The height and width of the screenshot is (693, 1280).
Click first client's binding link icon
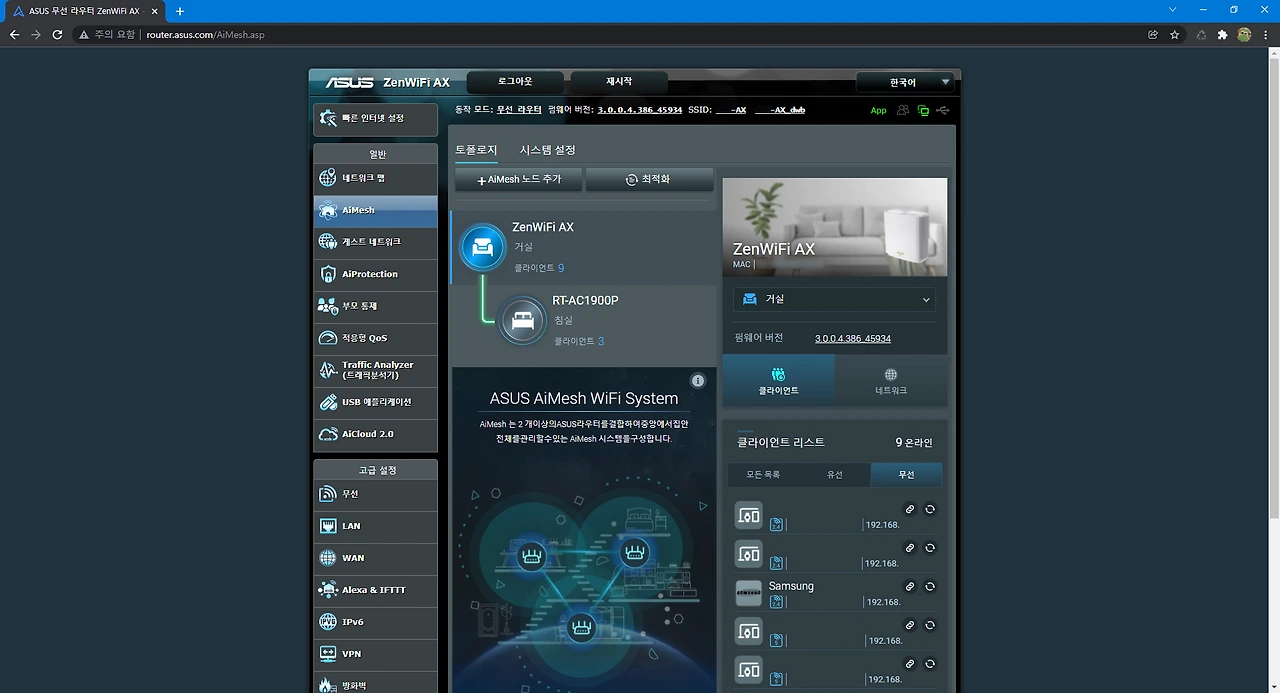click(910, 509)
